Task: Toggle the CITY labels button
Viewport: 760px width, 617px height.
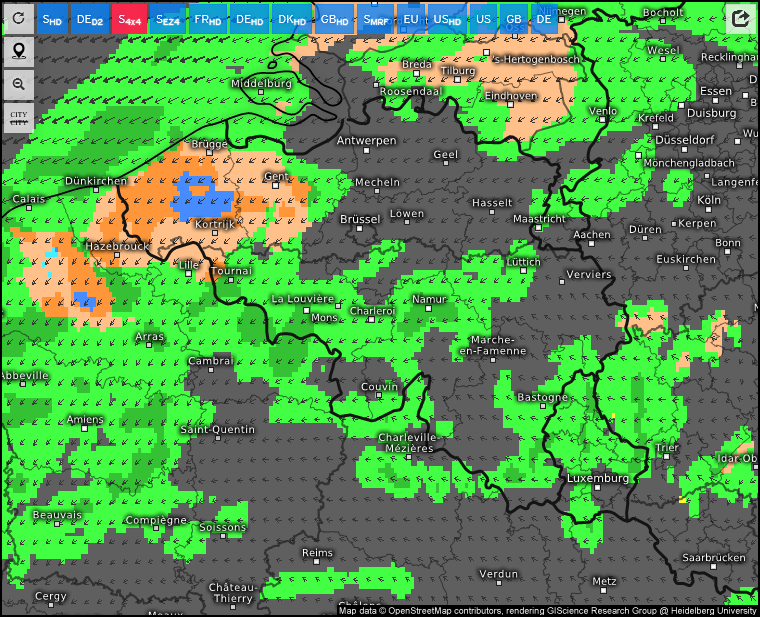Action: click(x=19, y=118)
